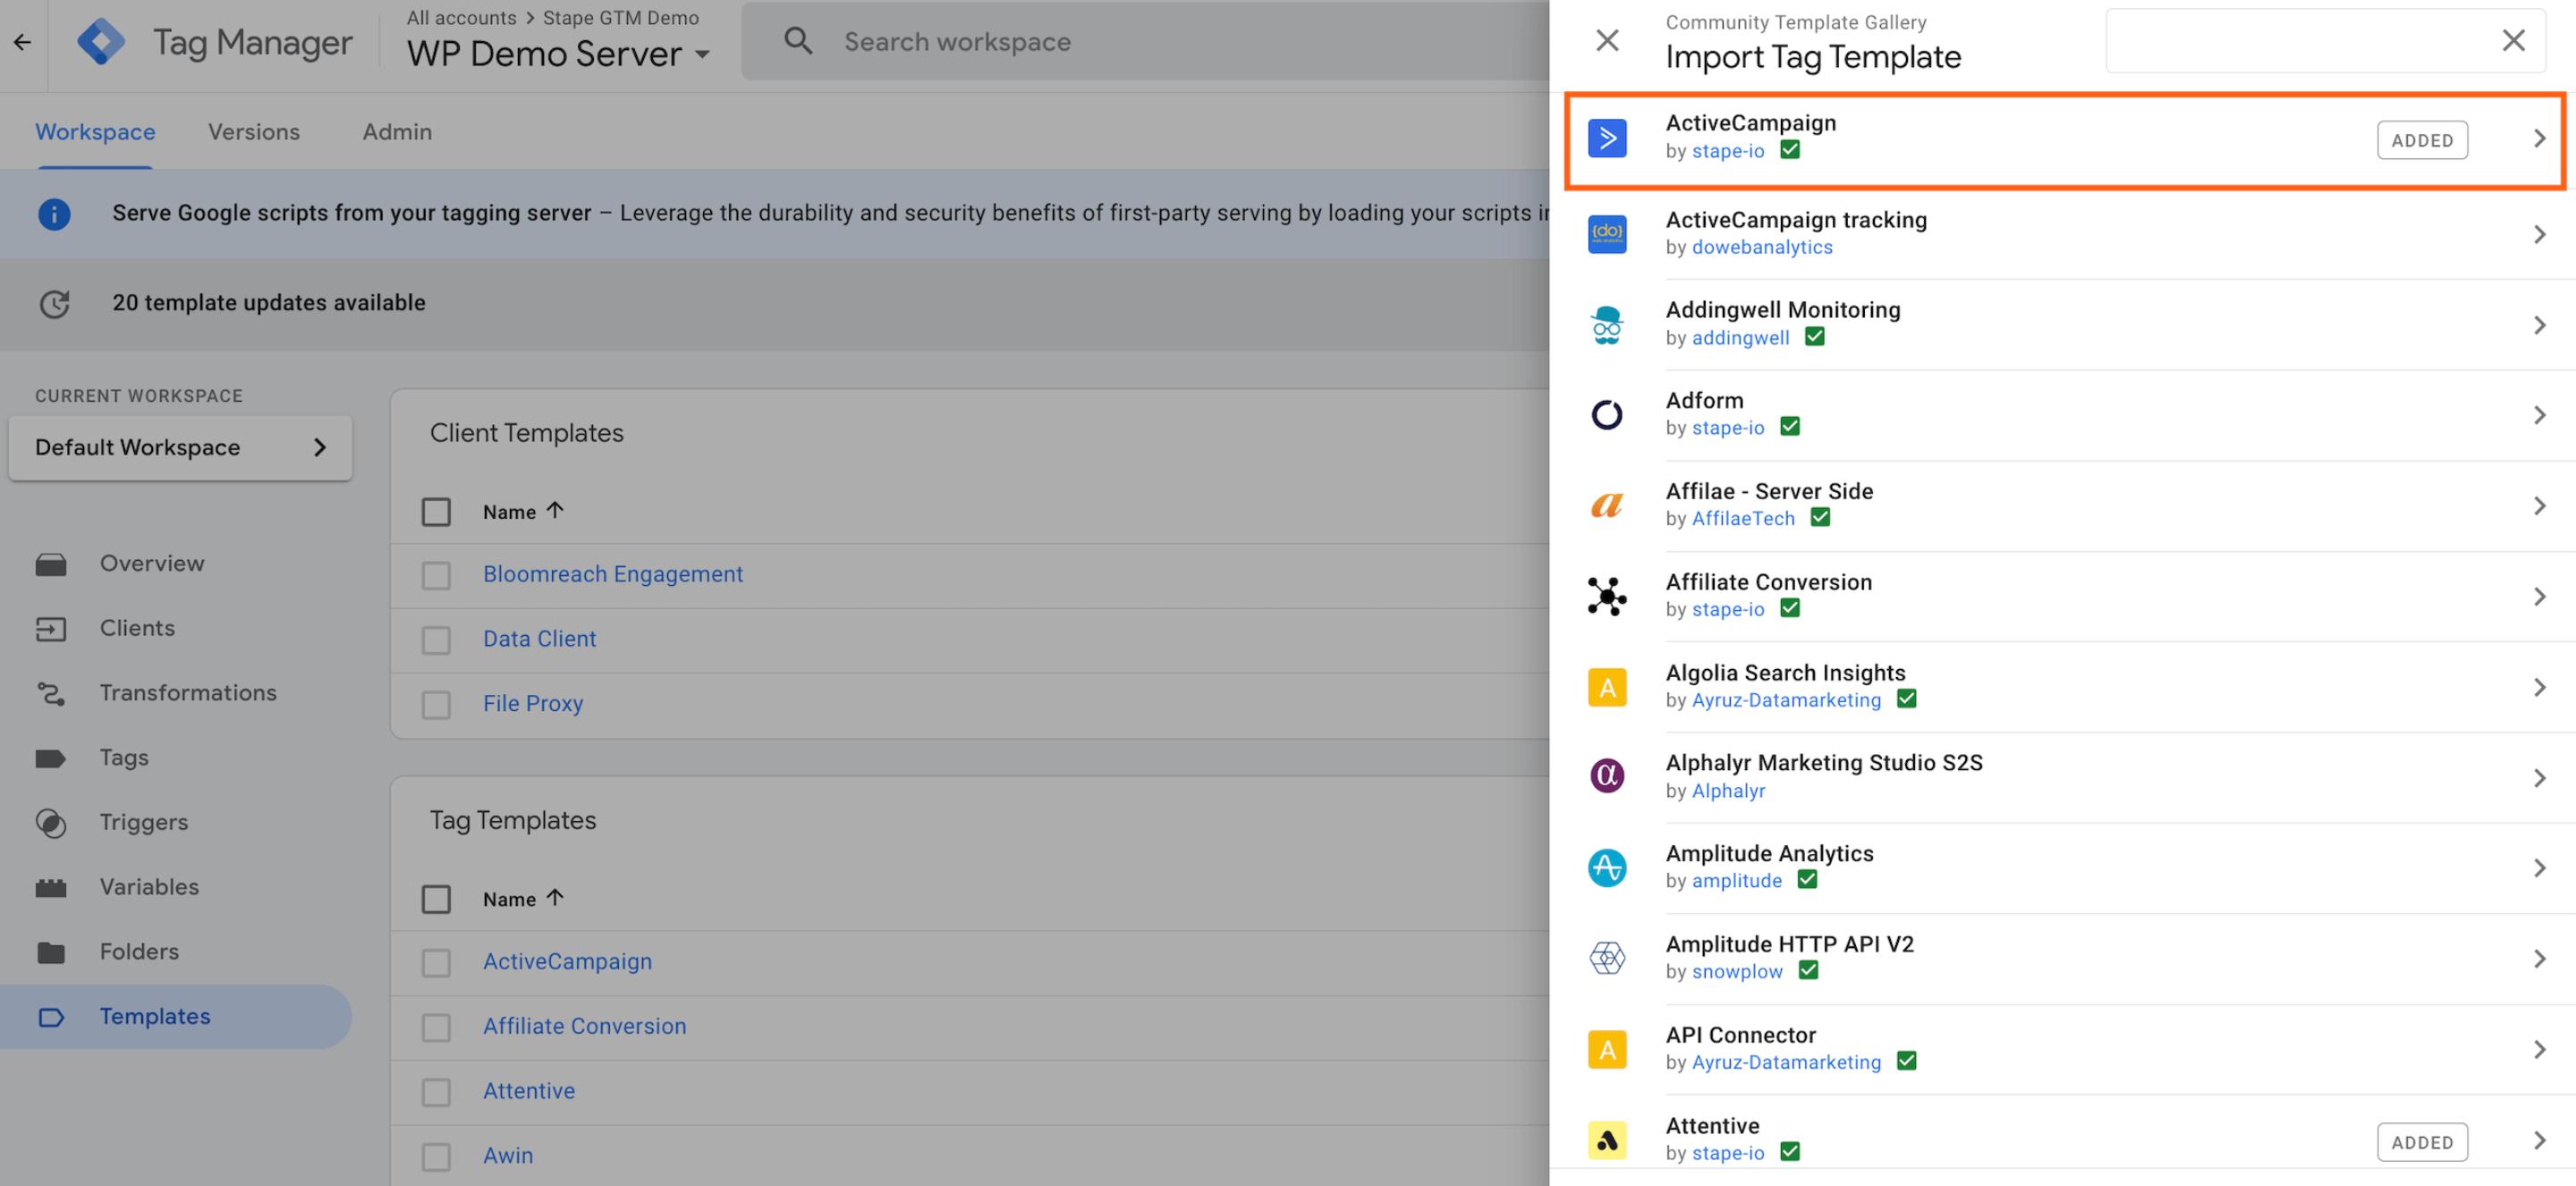2576x1186 pixels.
Task: Click the ActiveCampaign blue logo in gallery
Action: click(x=1607, y=138)
